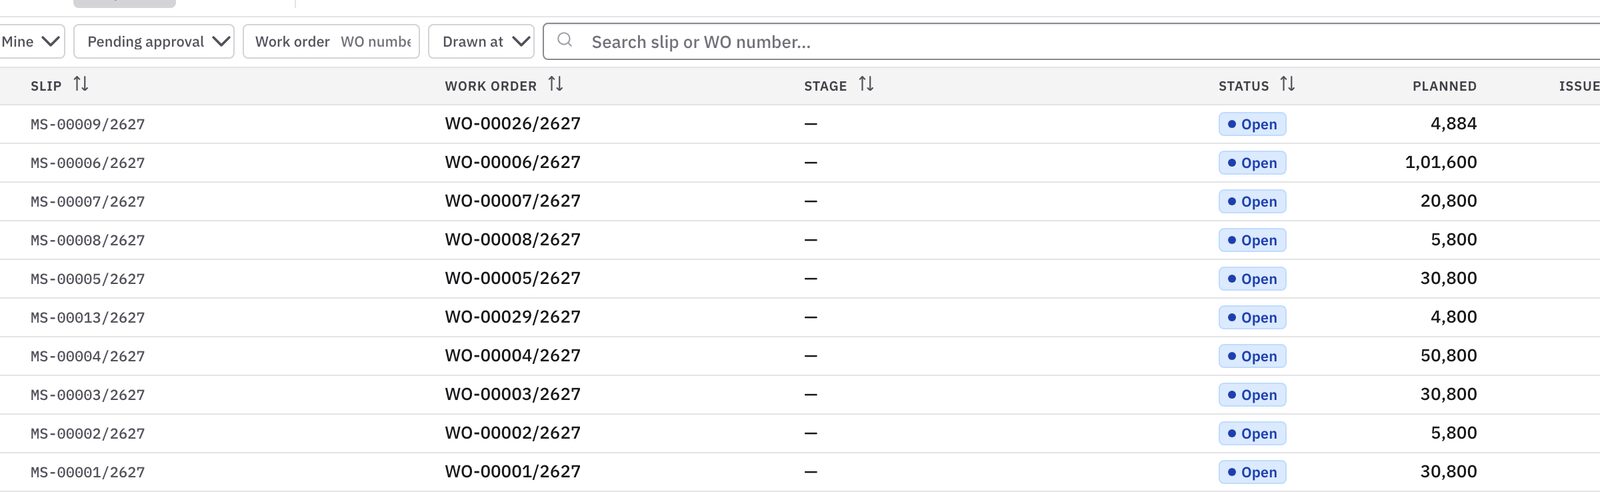Sort table by Status column
Image resolution: width=1600 pixels, height=492 pixels.
pyautogui.click(x=1288, y=85)
